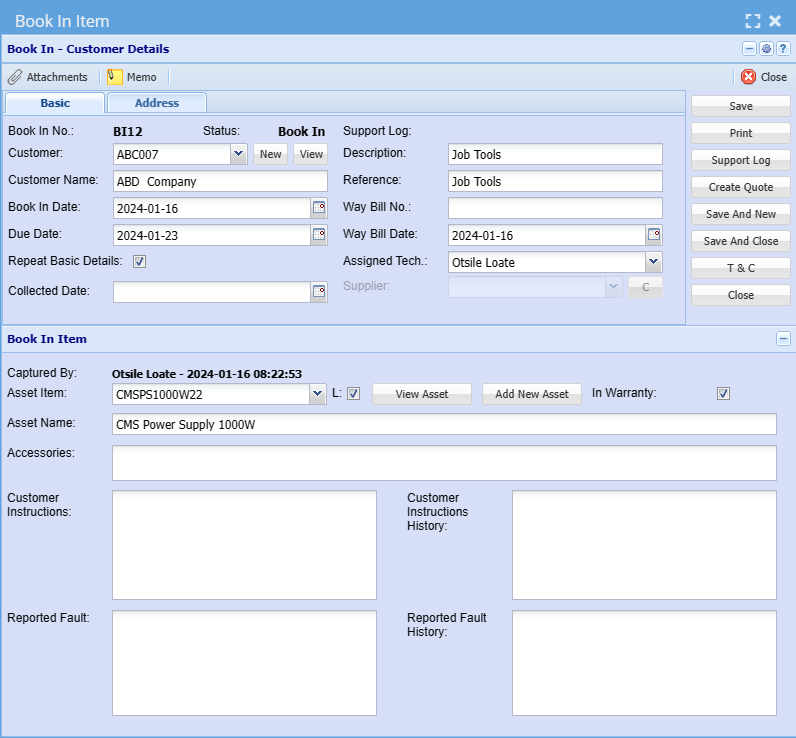Expand the Asset Item dropdown
This screenshot has width=796, height=738.
pos(318,394)
